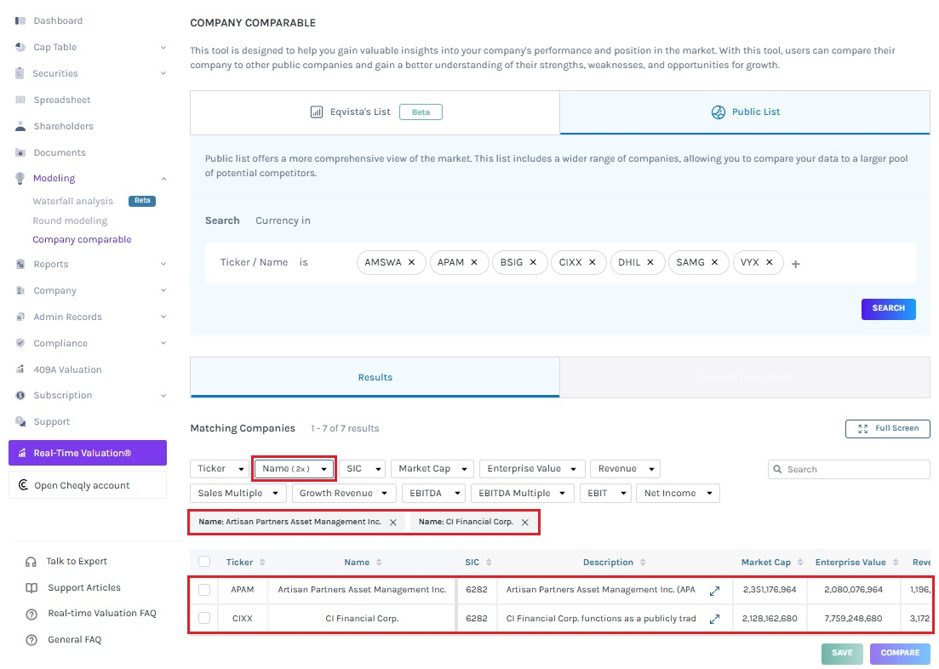Open the Net Income filter dropdown

(678, 493)
